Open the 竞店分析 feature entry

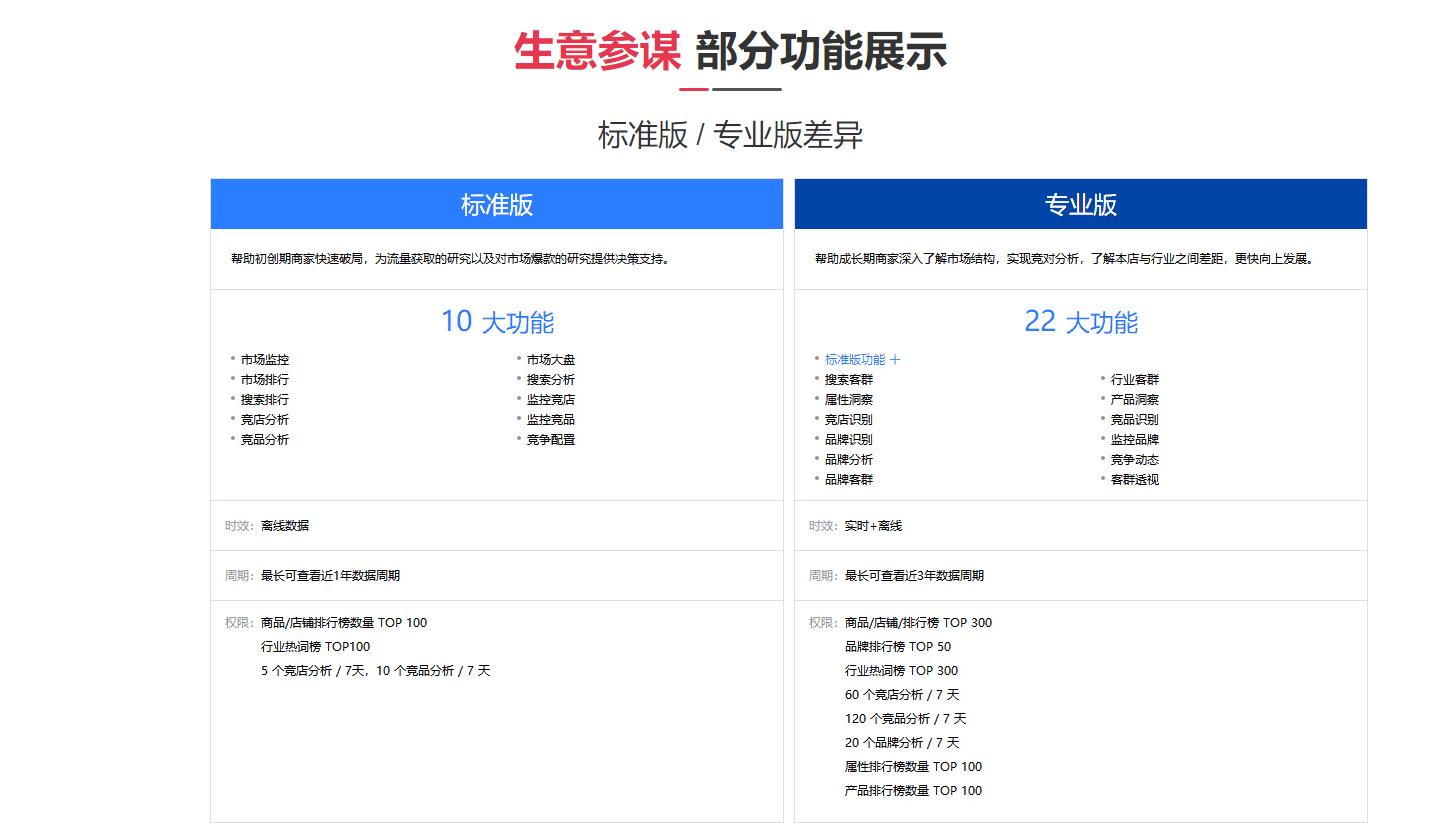pos(264,419)
